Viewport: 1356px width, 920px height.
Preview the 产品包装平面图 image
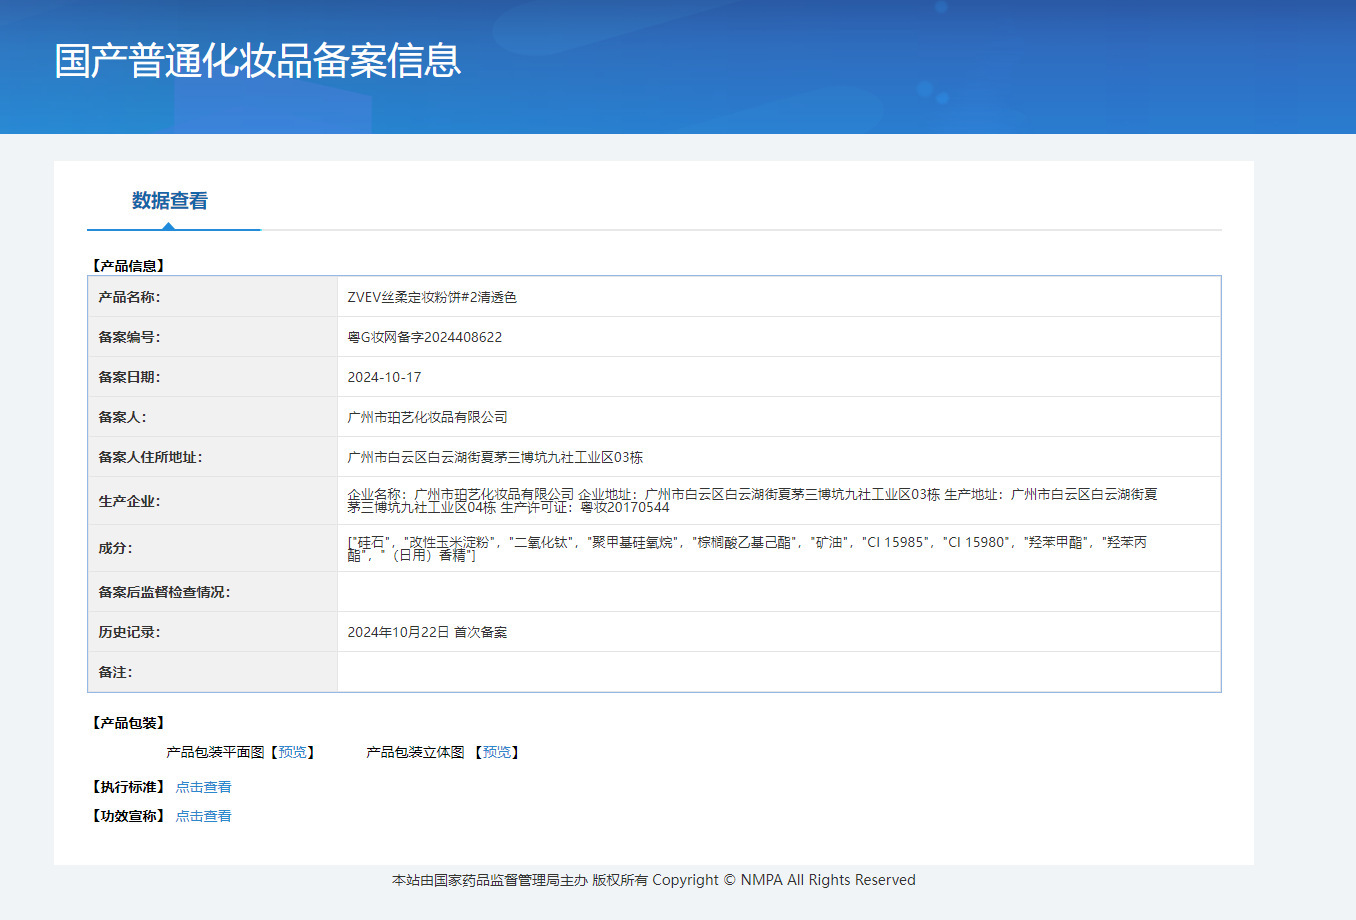[293, 752]
